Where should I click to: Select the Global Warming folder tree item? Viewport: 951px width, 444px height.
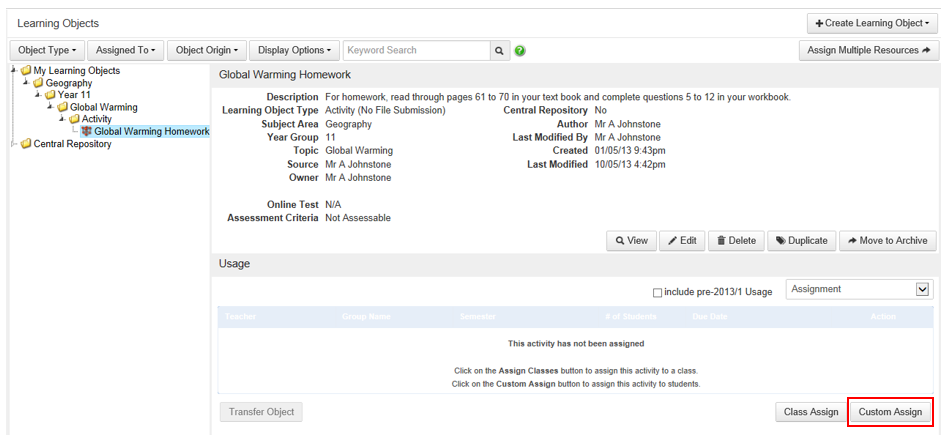pos(103,108)
